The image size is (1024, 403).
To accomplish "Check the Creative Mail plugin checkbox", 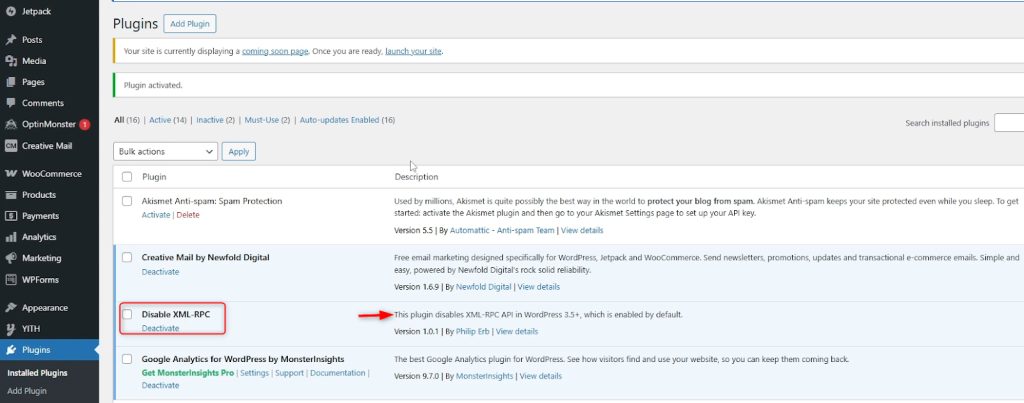I will 127,257.
